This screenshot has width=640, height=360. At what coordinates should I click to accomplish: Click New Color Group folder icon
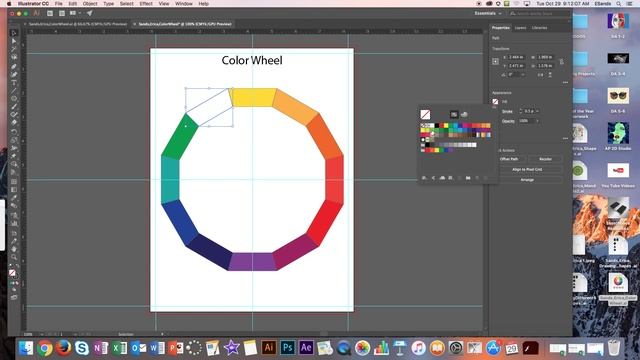click(468, 178)
